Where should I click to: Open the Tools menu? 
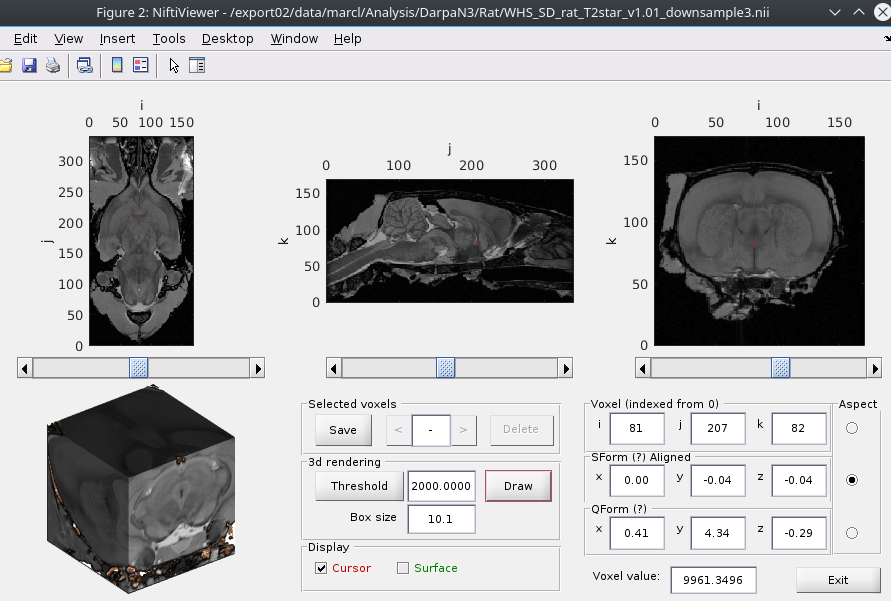pyautogui.click(x=168, y=38)
